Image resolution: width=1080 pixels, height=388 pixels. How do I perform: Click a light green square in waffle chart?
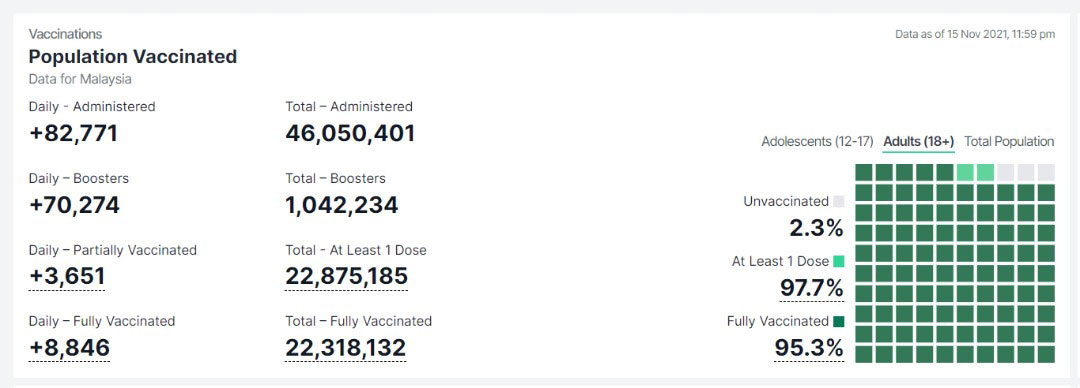click(965, 172)
